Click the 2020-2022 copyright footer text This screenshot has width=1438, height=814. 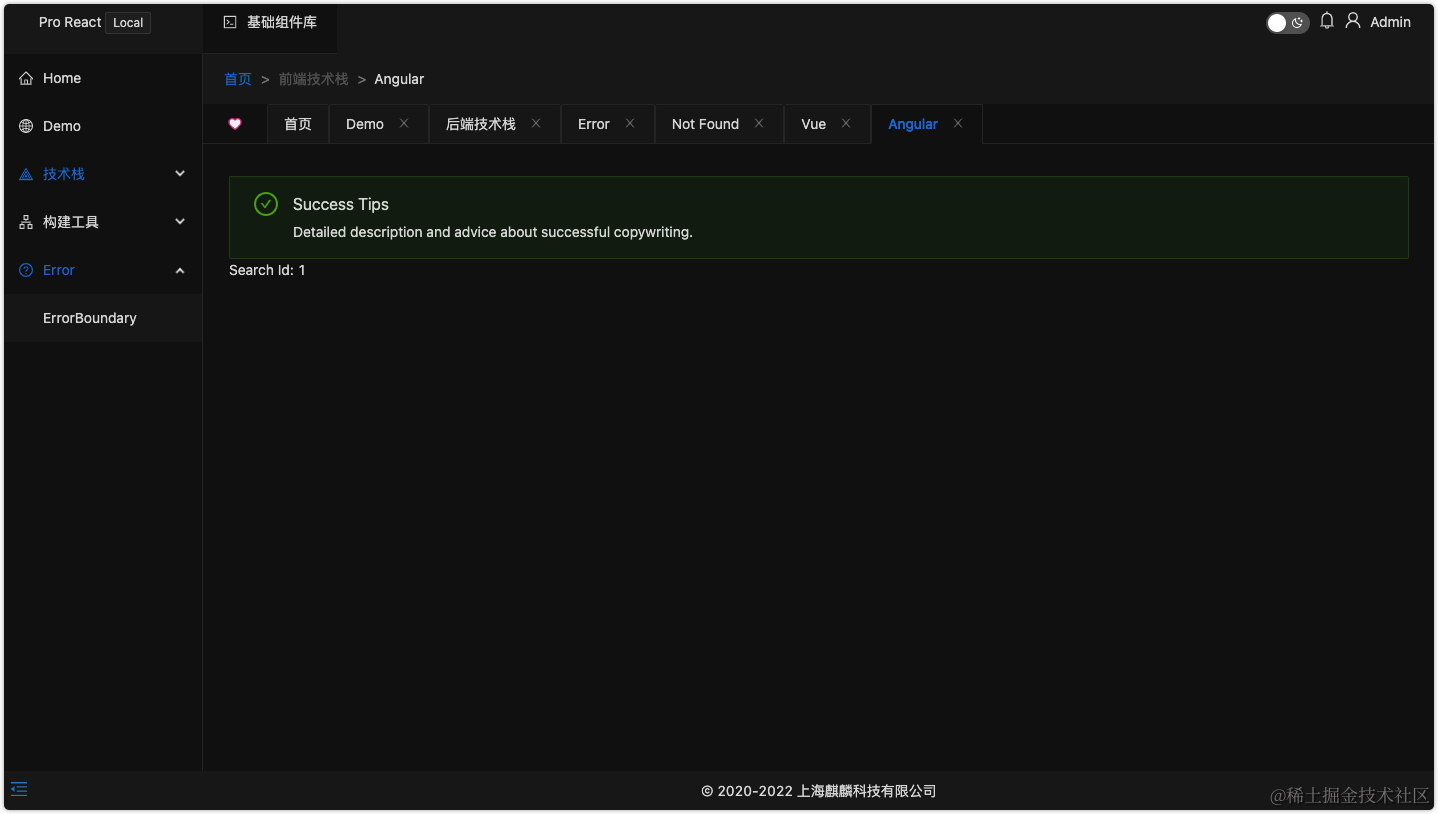coord(819,791)
